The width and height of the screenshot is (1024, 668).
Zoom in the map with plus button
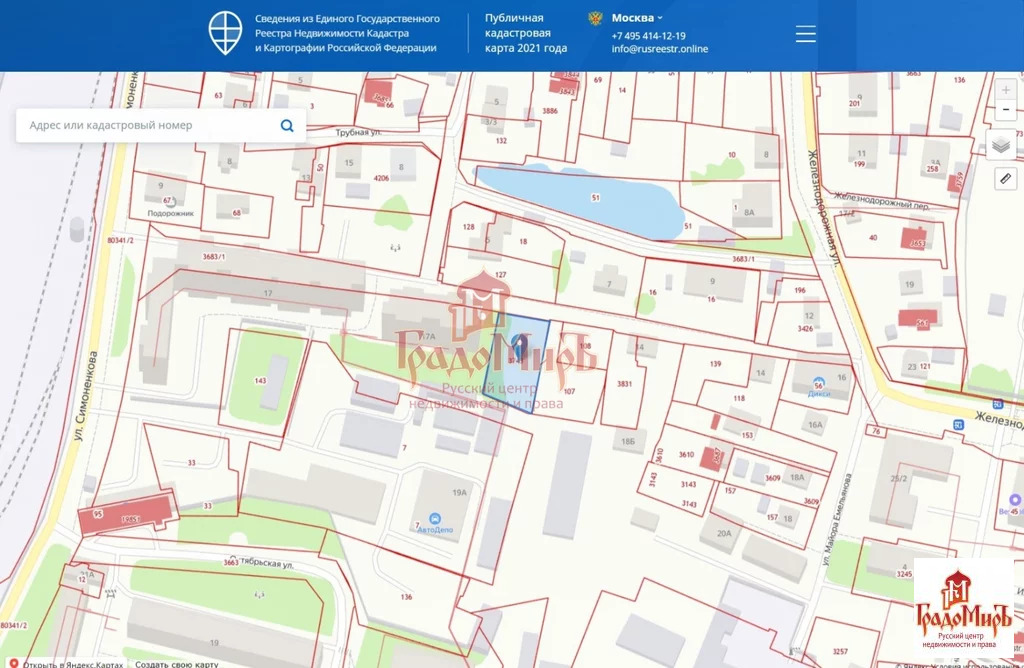(1006, 90)
